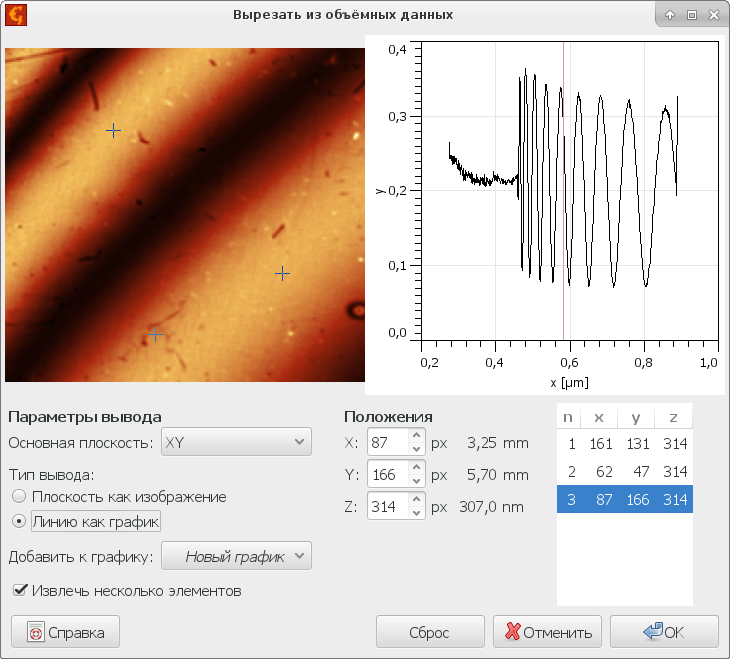Click the 'n' column header
Screen dimensions: 730x659
[x=568, y=416]
